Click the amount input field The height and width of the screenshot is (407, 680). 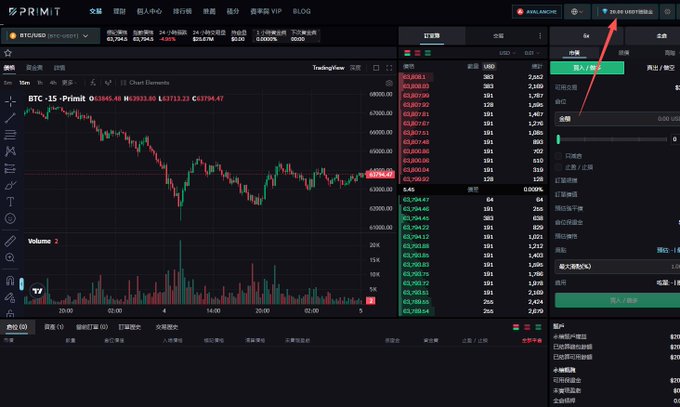618,118
